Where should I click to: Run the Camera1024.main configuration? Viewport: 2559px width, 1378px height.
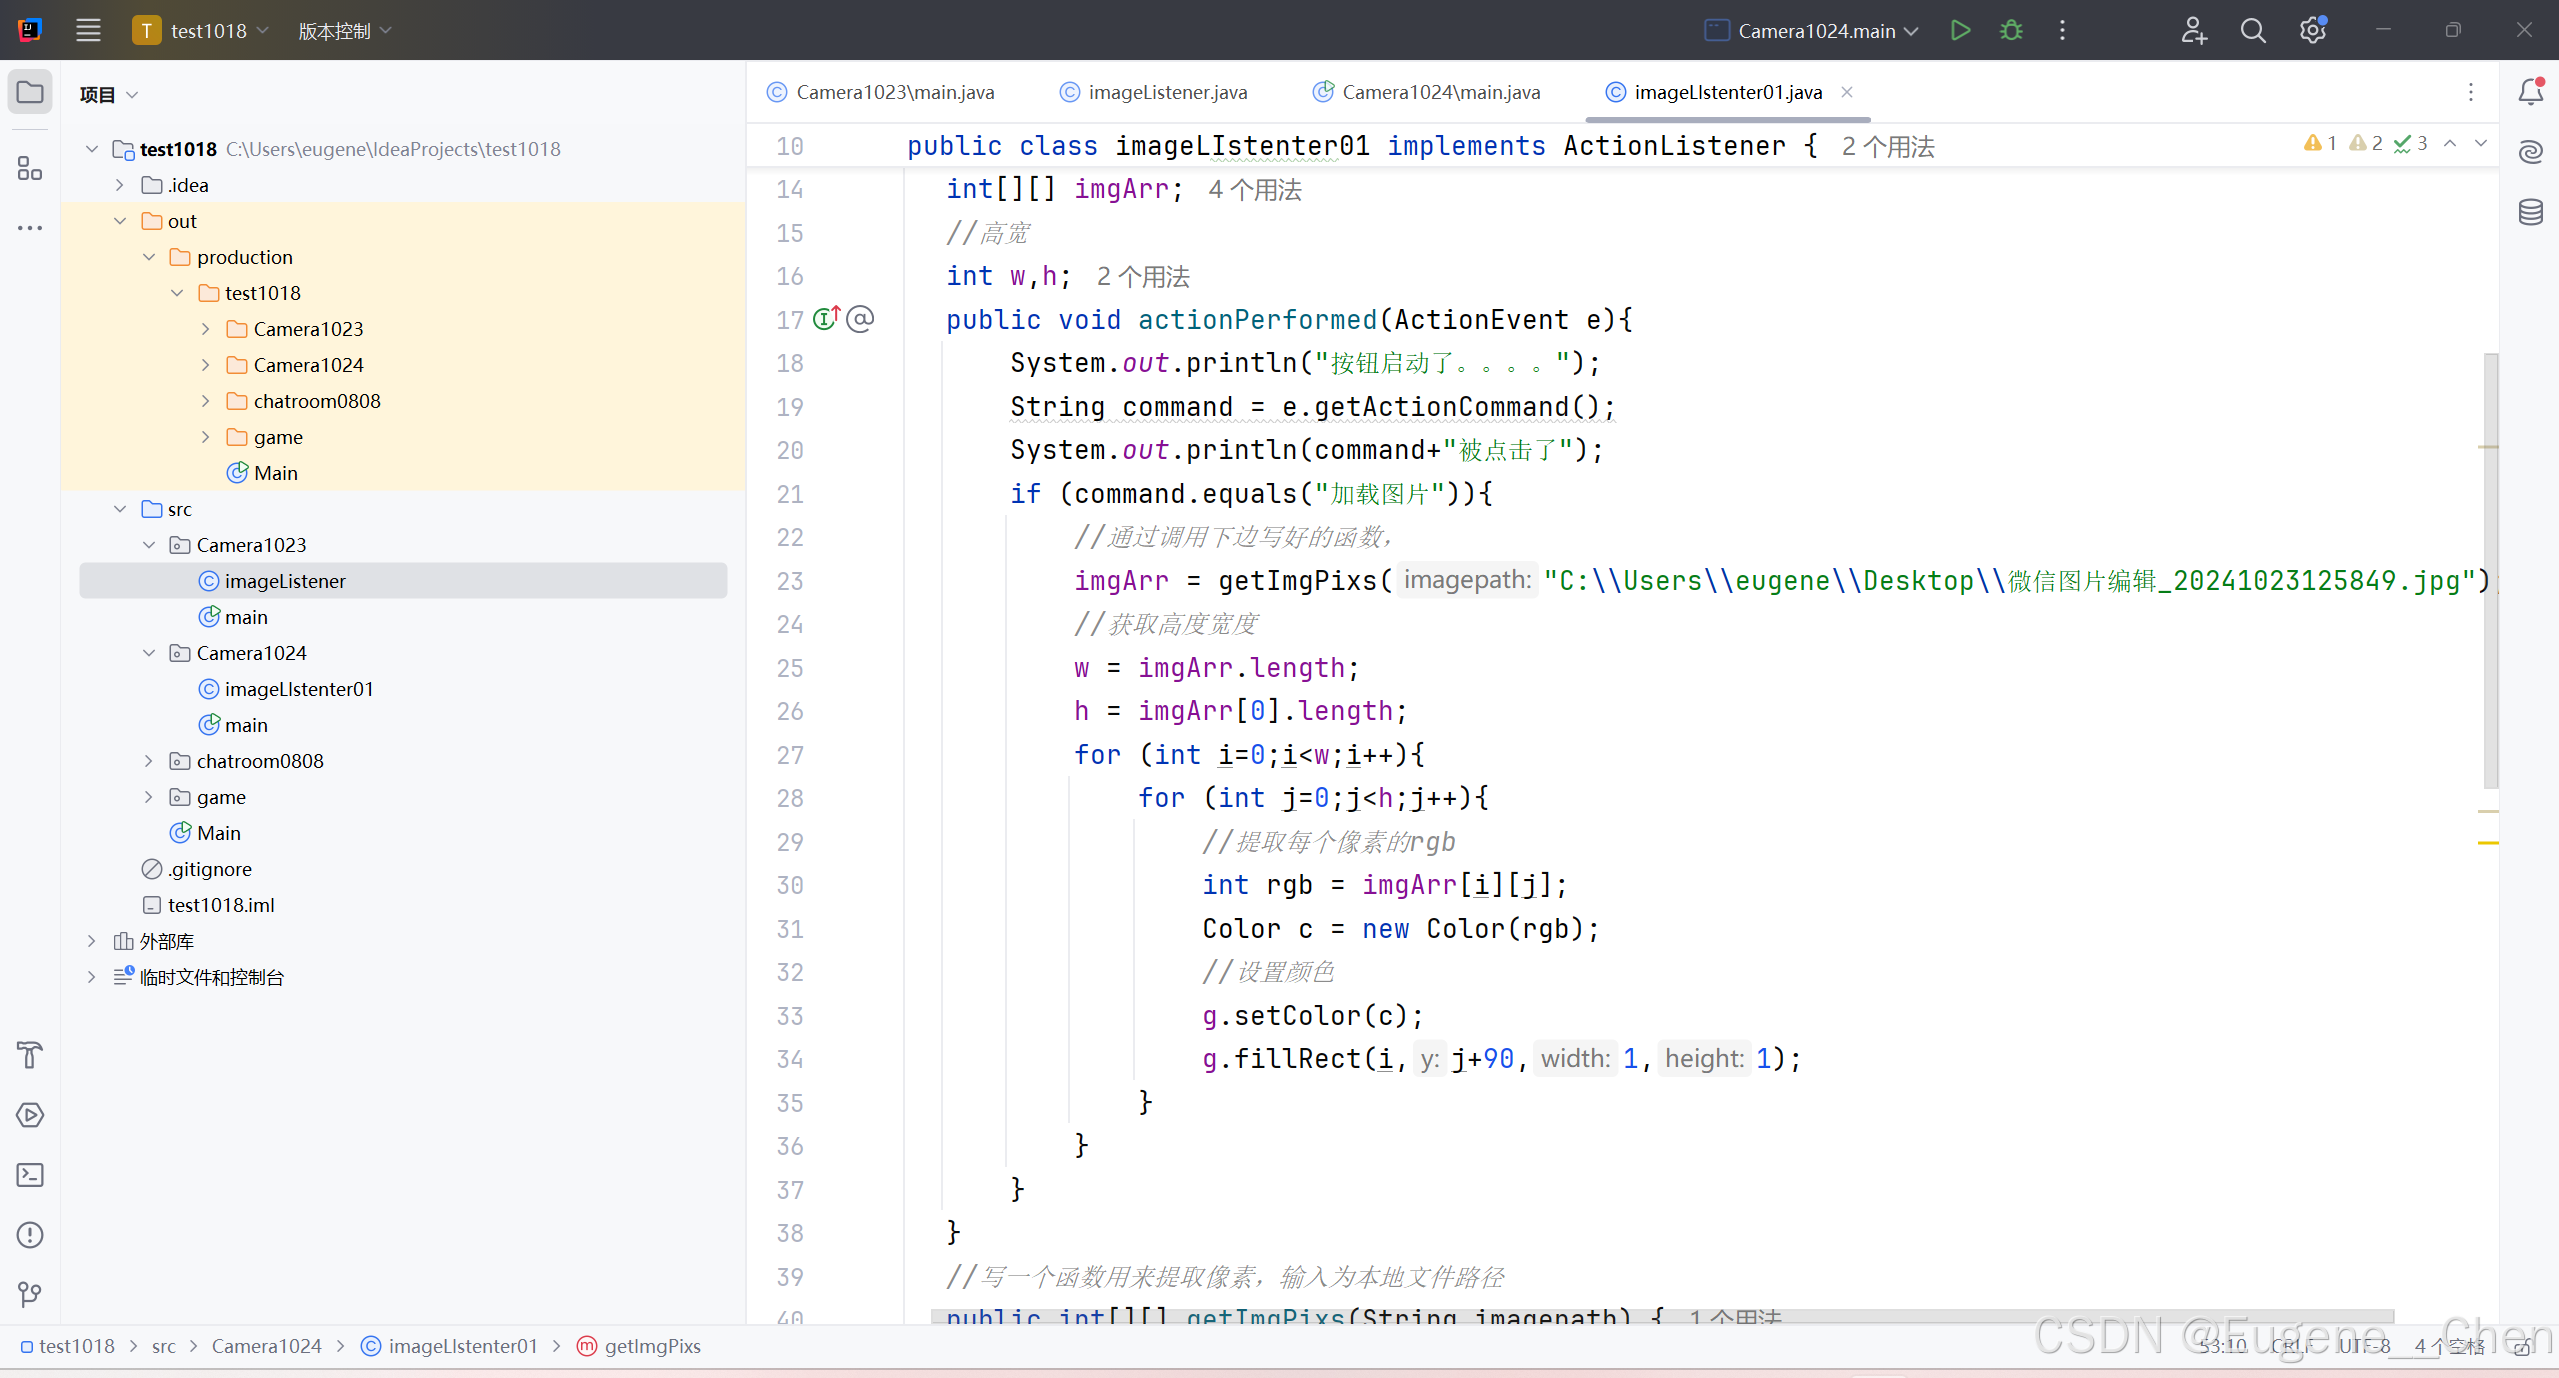1960,30
